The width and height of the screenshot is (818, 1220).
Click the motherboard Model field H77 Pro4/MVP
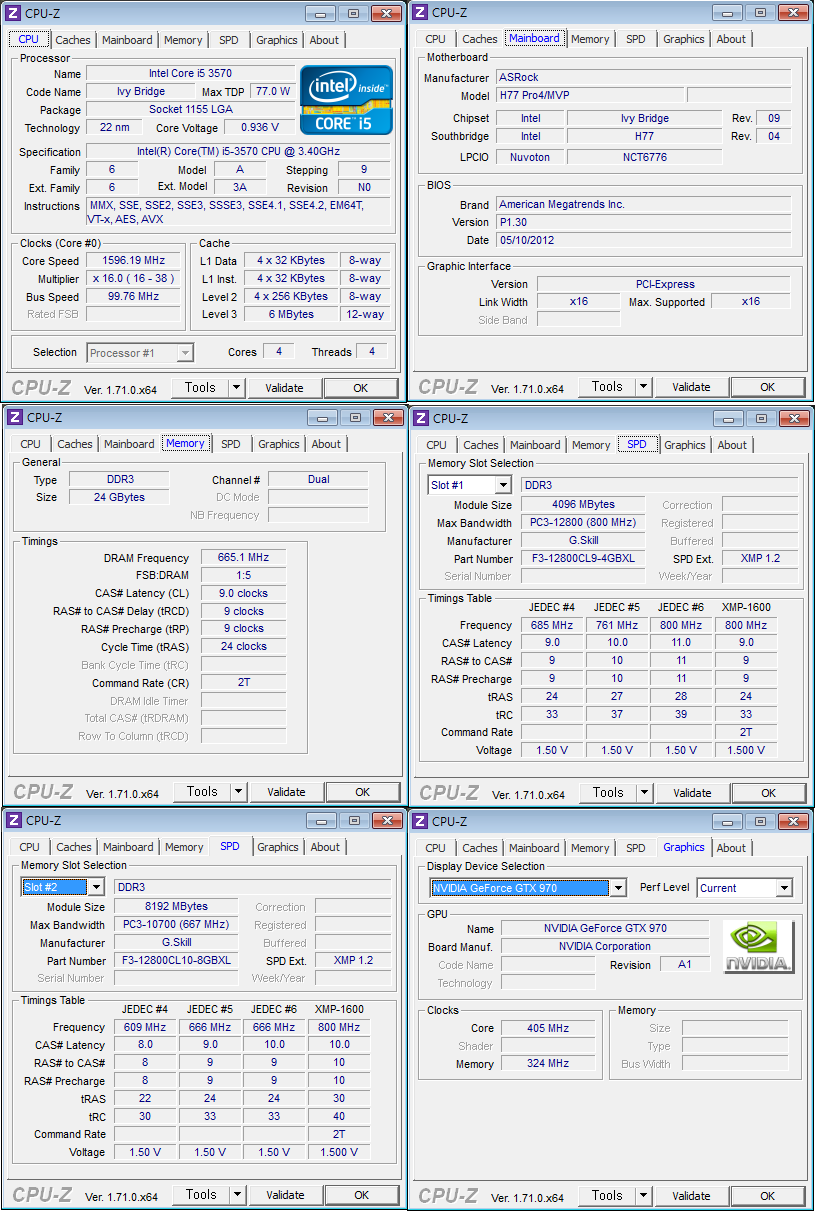(590, 95)
